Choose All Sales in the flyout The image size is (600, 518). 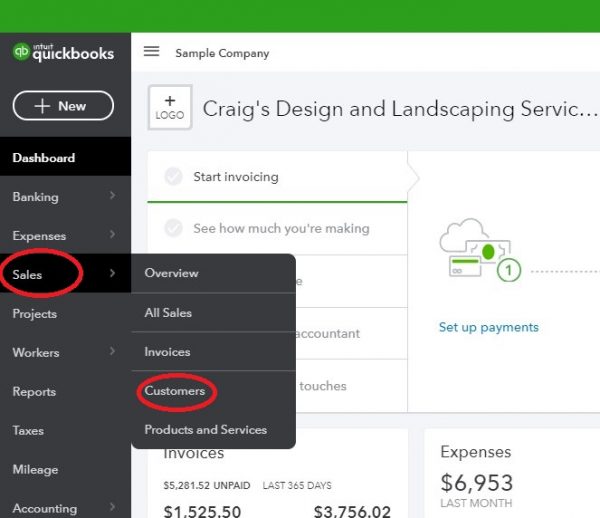[168, 313]
